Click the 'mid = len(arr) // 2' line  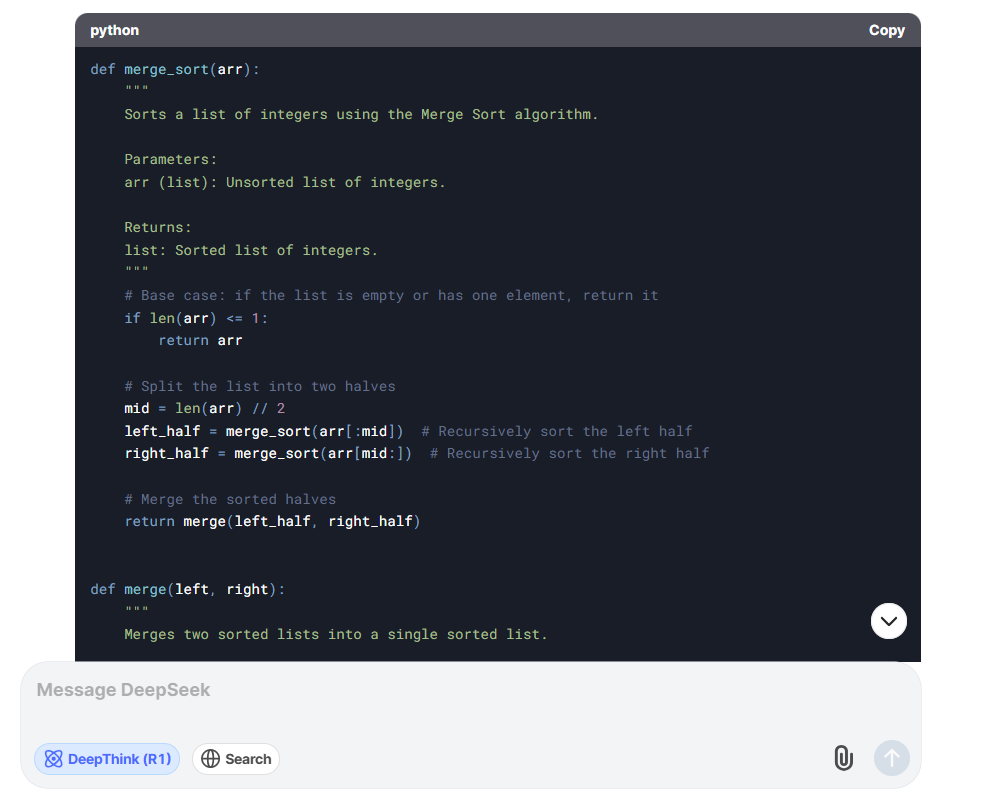(204, 408)
